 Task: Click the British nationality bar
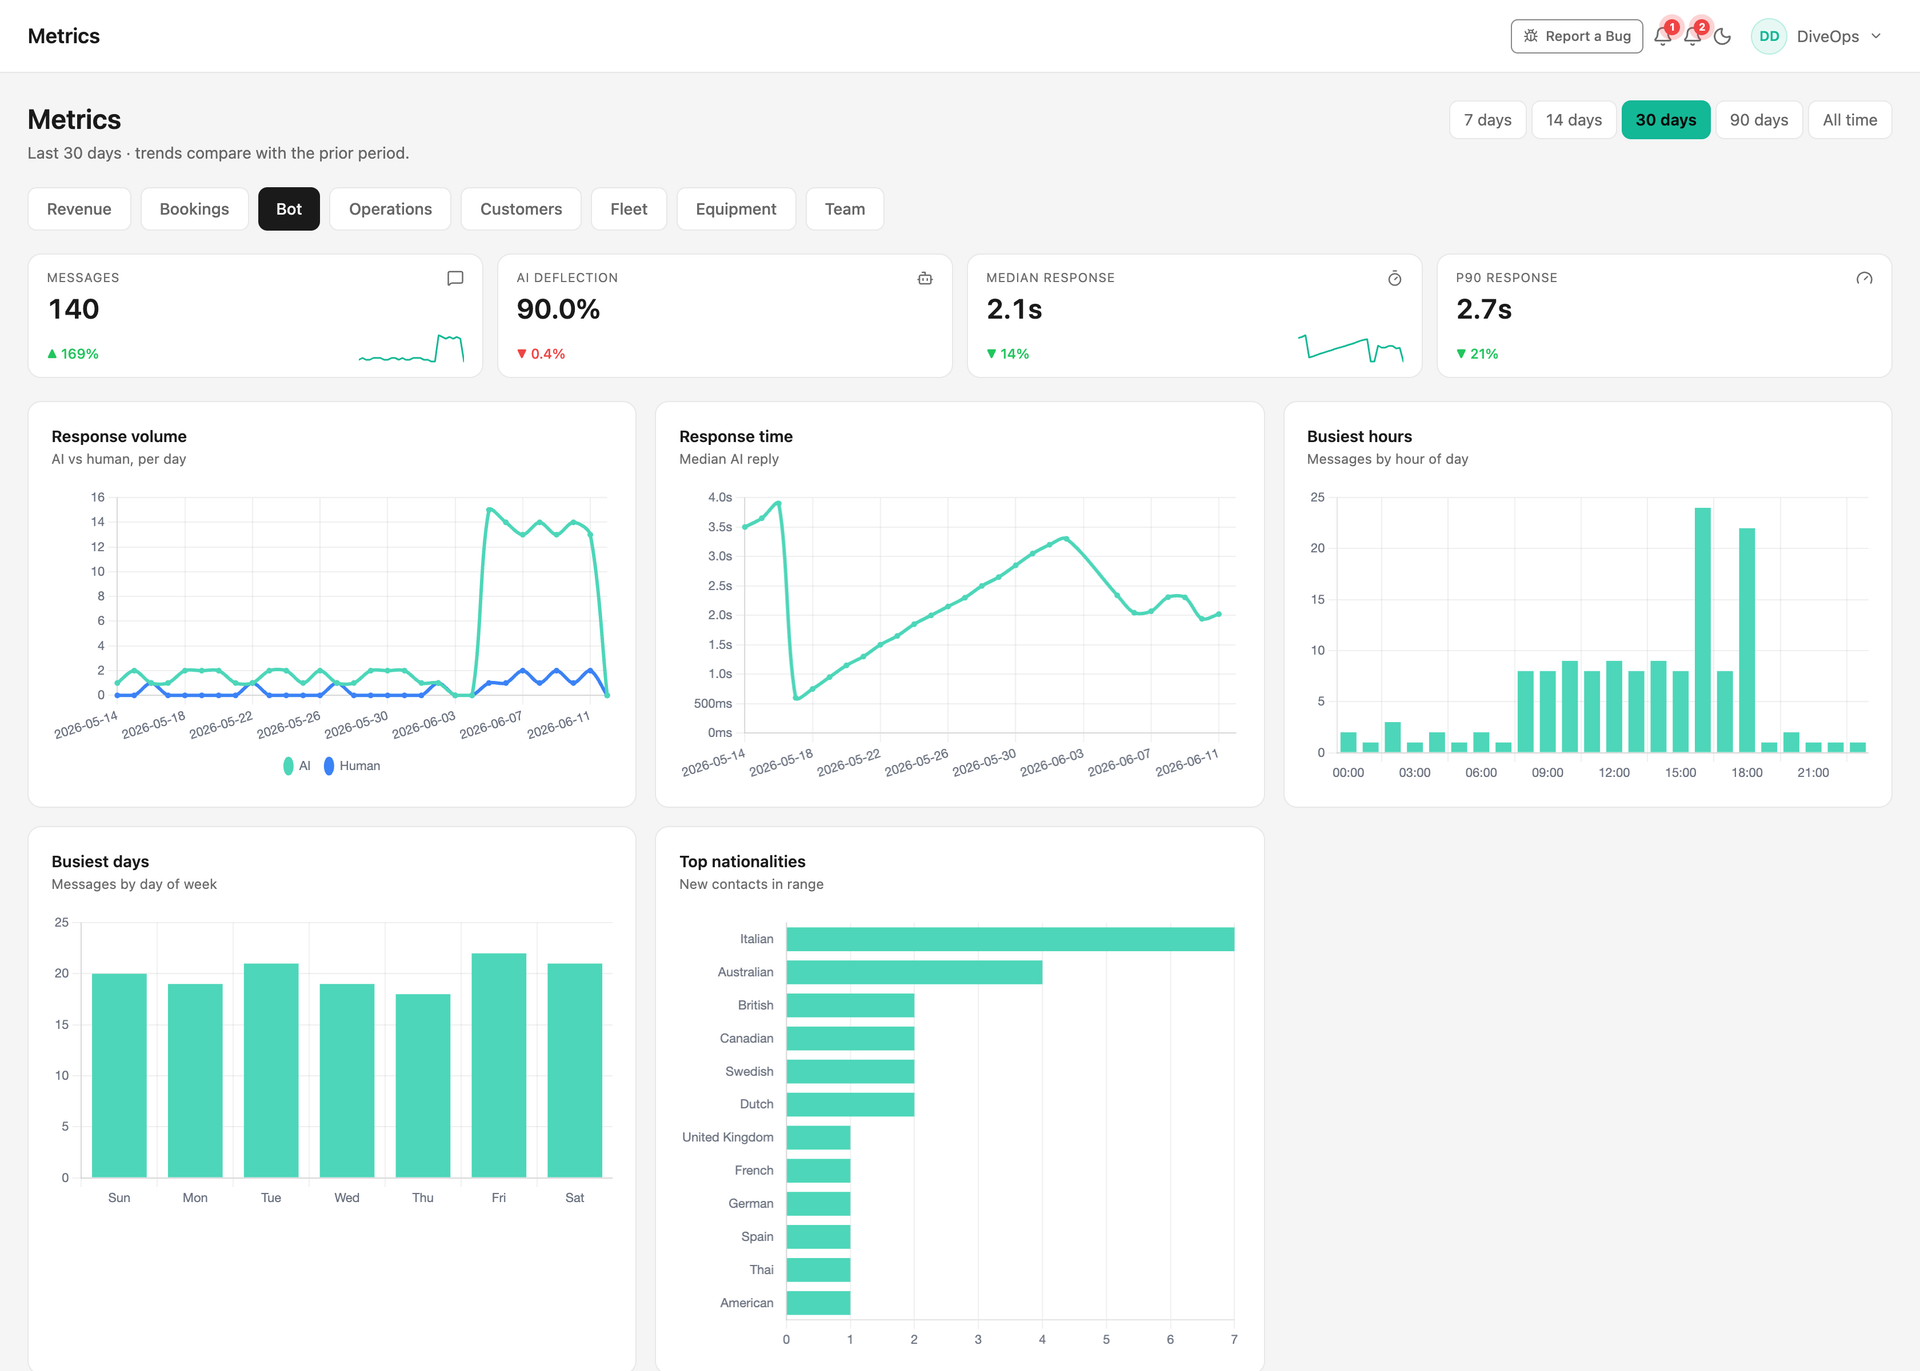point(850,1005)
